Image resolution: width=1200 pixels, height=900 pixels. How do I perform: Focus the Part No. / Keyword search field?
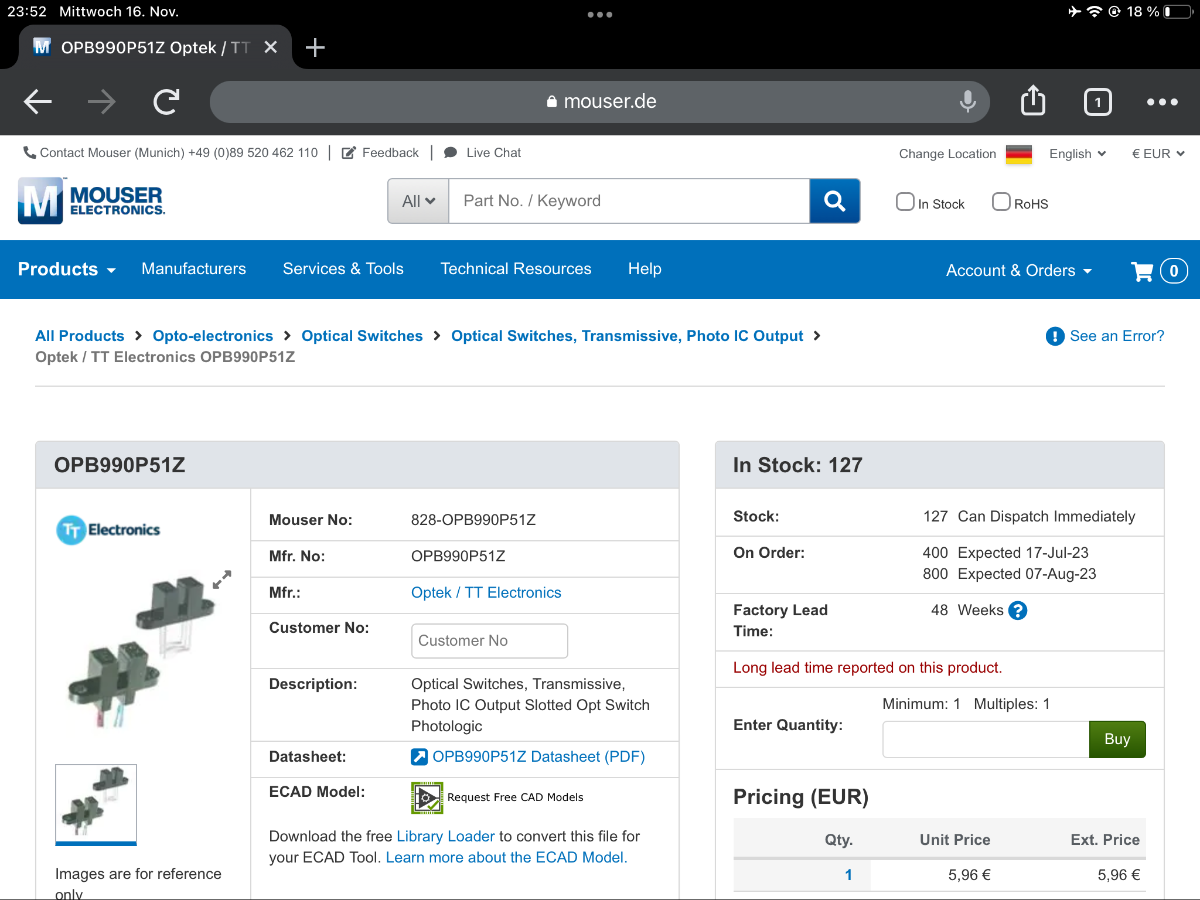coord(629,201)
